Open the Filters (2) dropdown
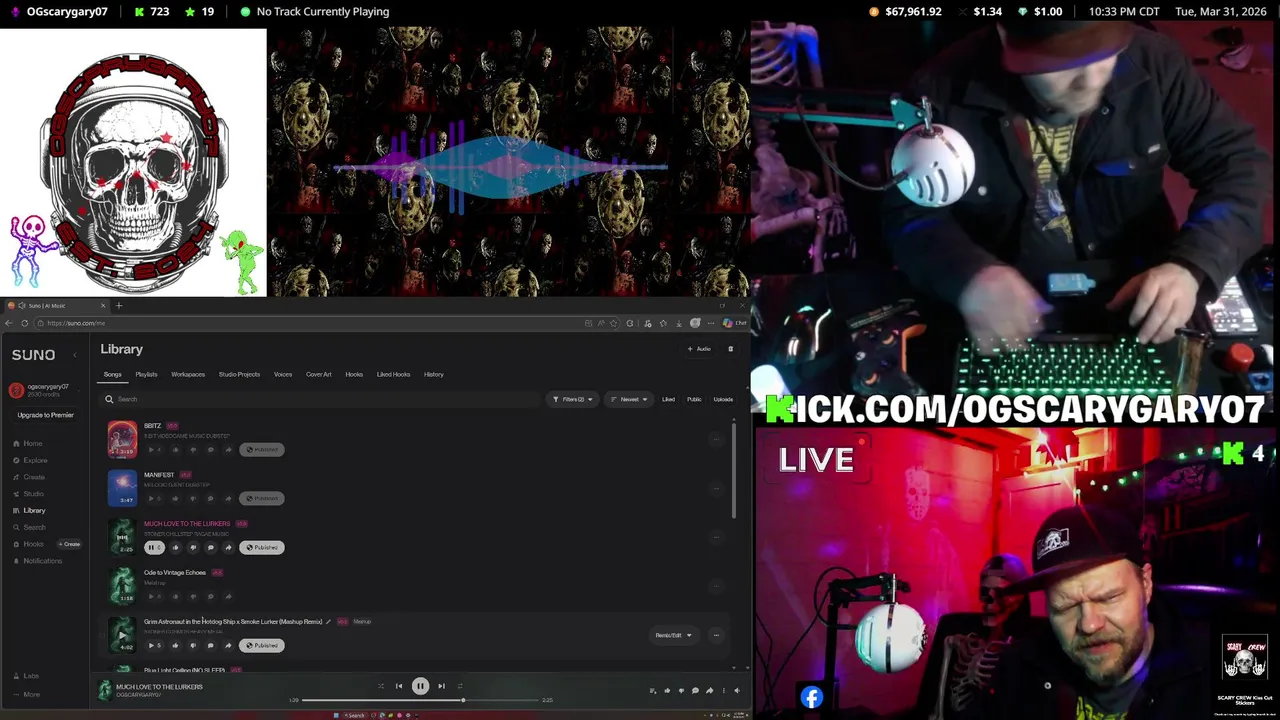 [x=572, y=399]
